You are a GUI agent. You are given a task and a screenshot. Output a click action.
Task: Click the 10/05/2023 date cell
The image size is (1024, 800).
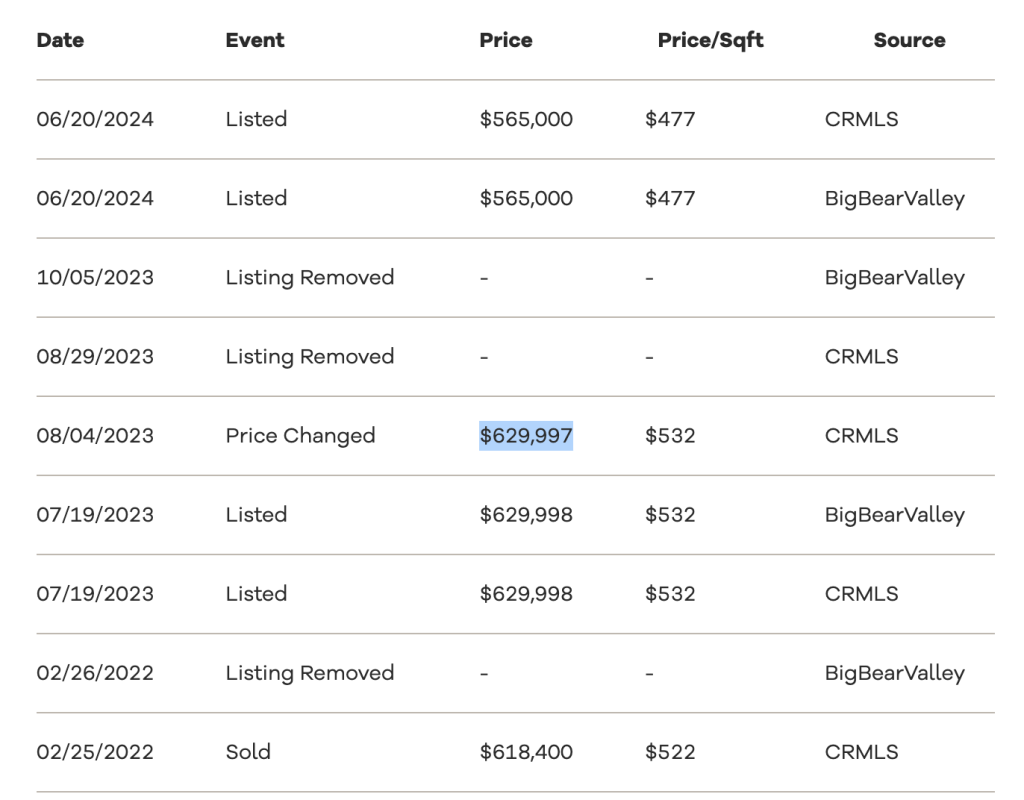[x=95, y=277]
